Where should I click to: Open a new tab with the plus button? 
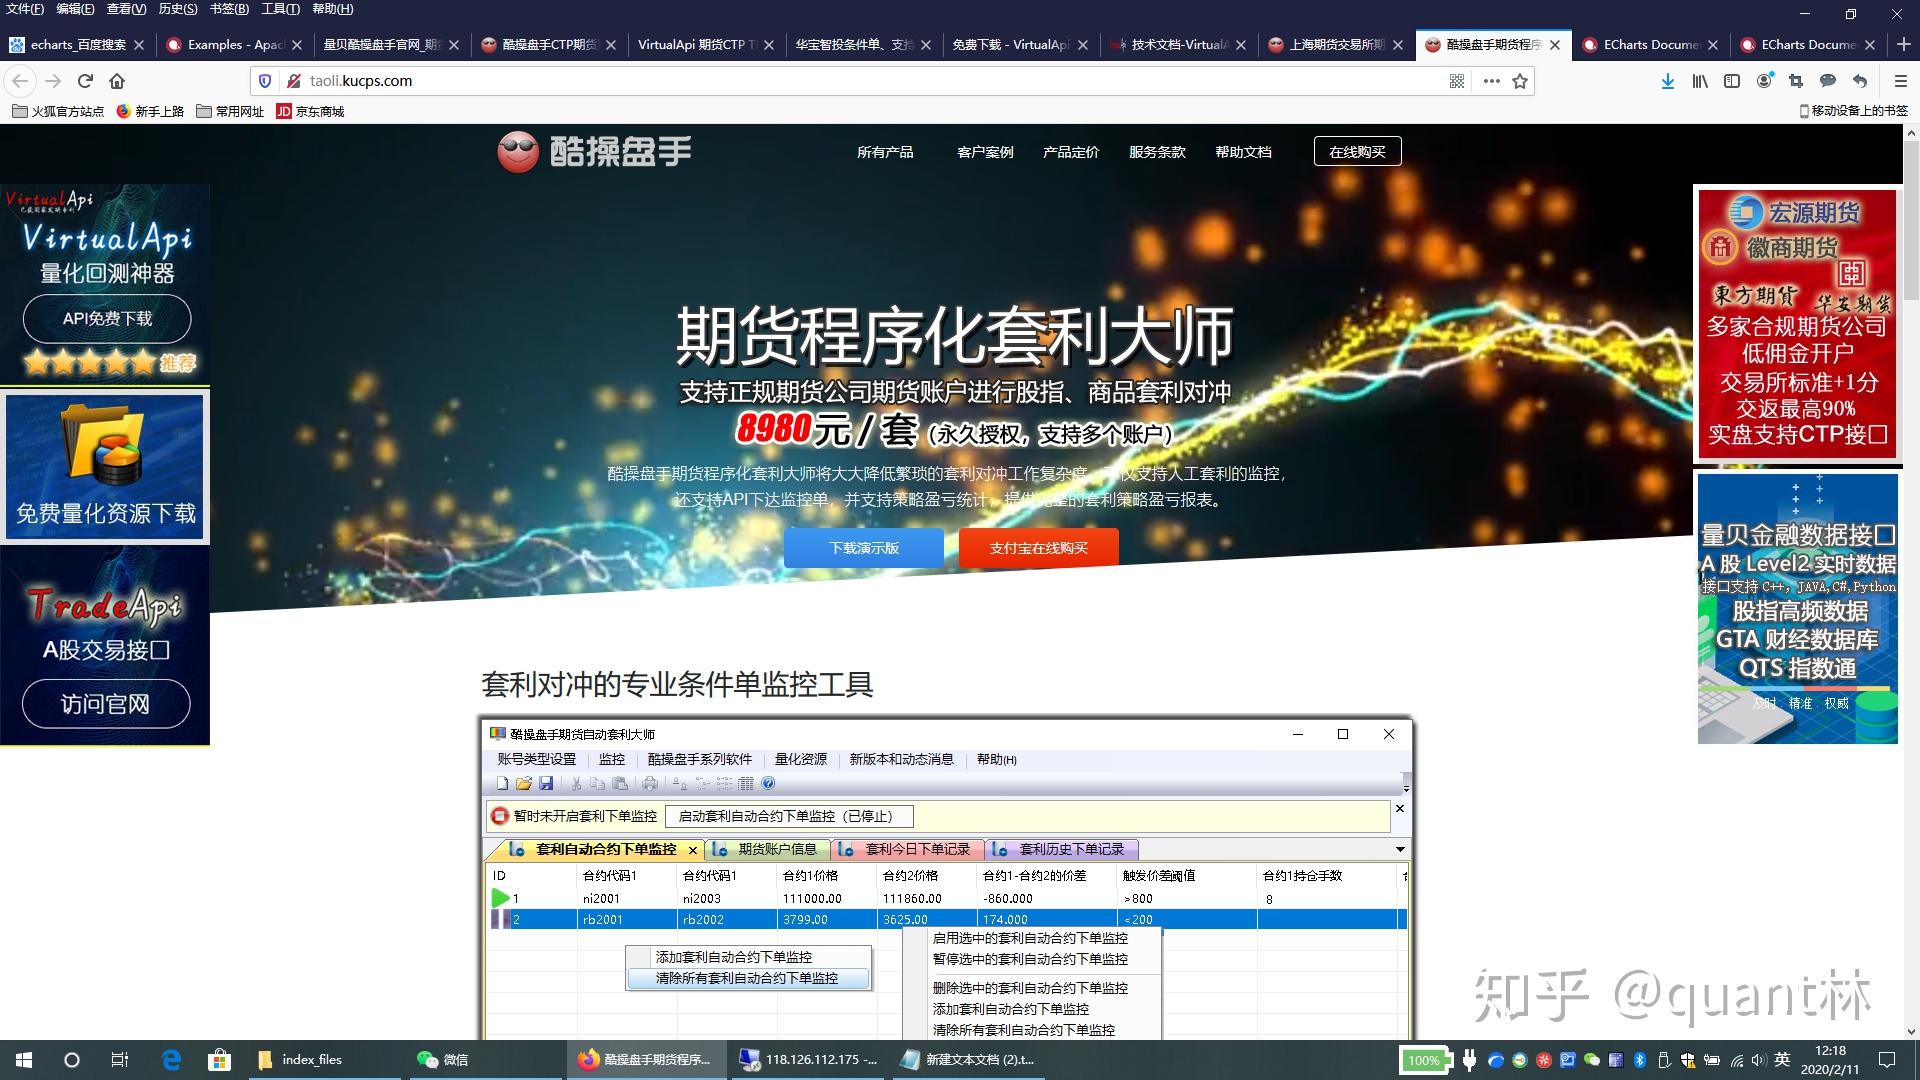click(x=1904, y=44)
